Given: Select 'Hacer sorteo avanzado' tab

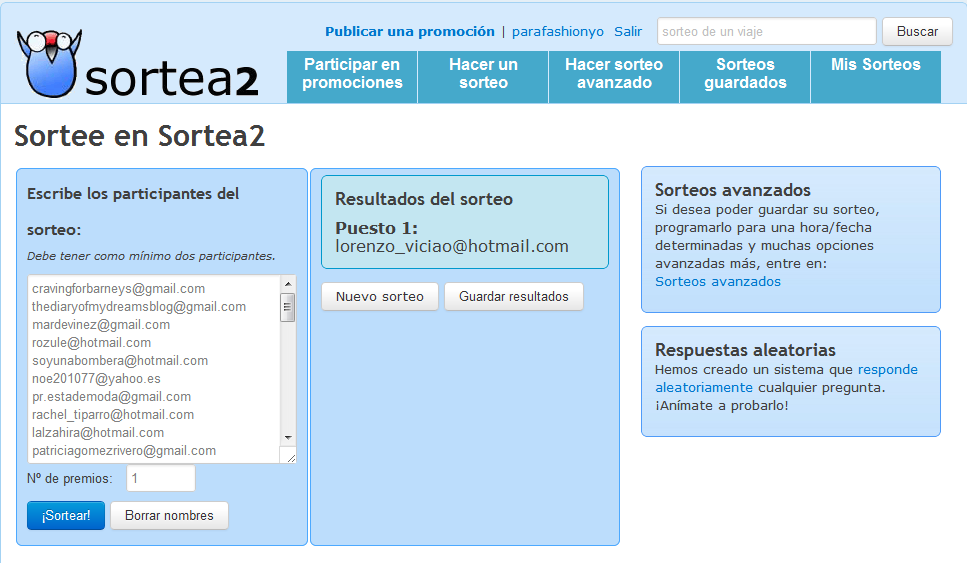Looking at the screenshot, I should pos(614,74).
